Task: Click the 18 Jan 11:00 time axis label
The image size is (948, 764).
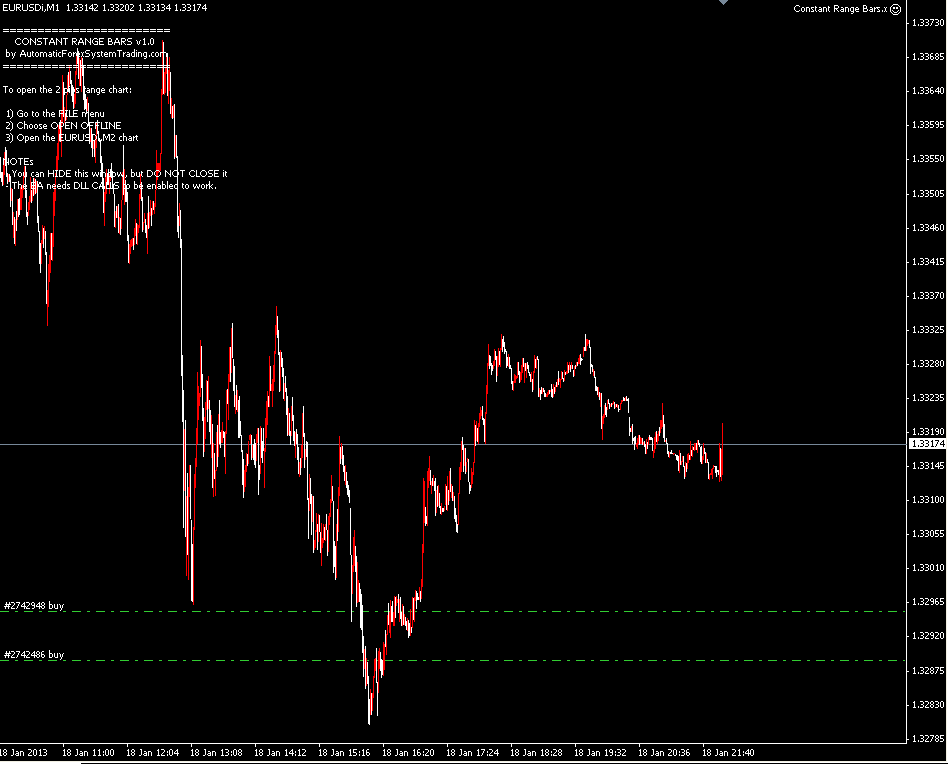Action: pos(88,753)
